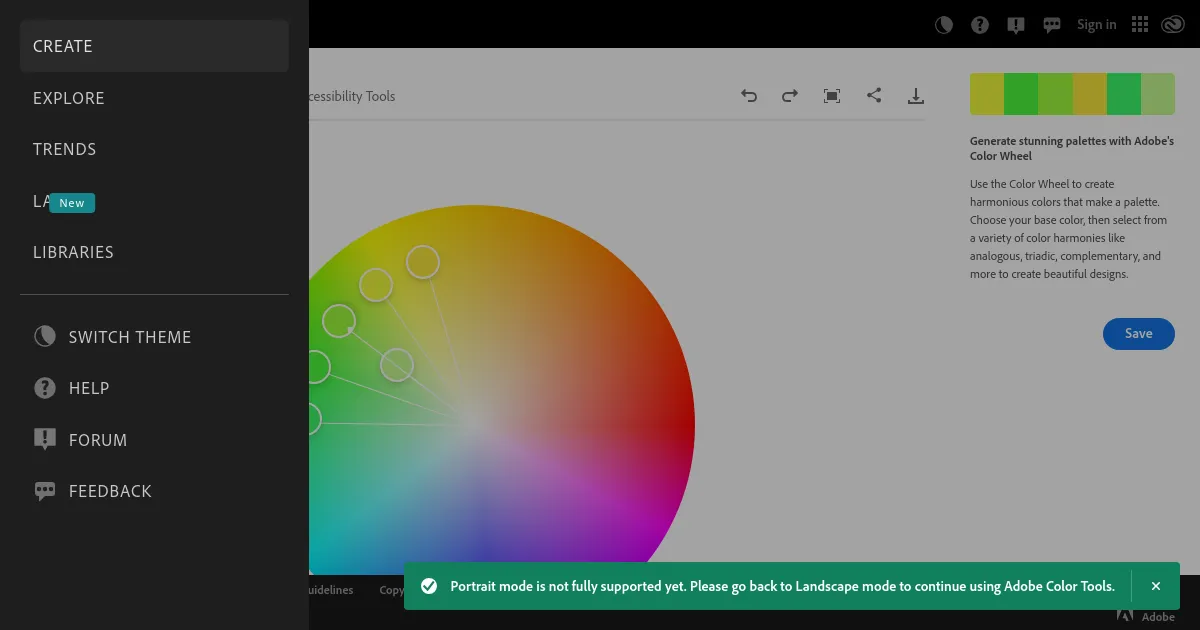Select the bright green palette swatch
The image size is (1200, 630).
click(1022, 93)
